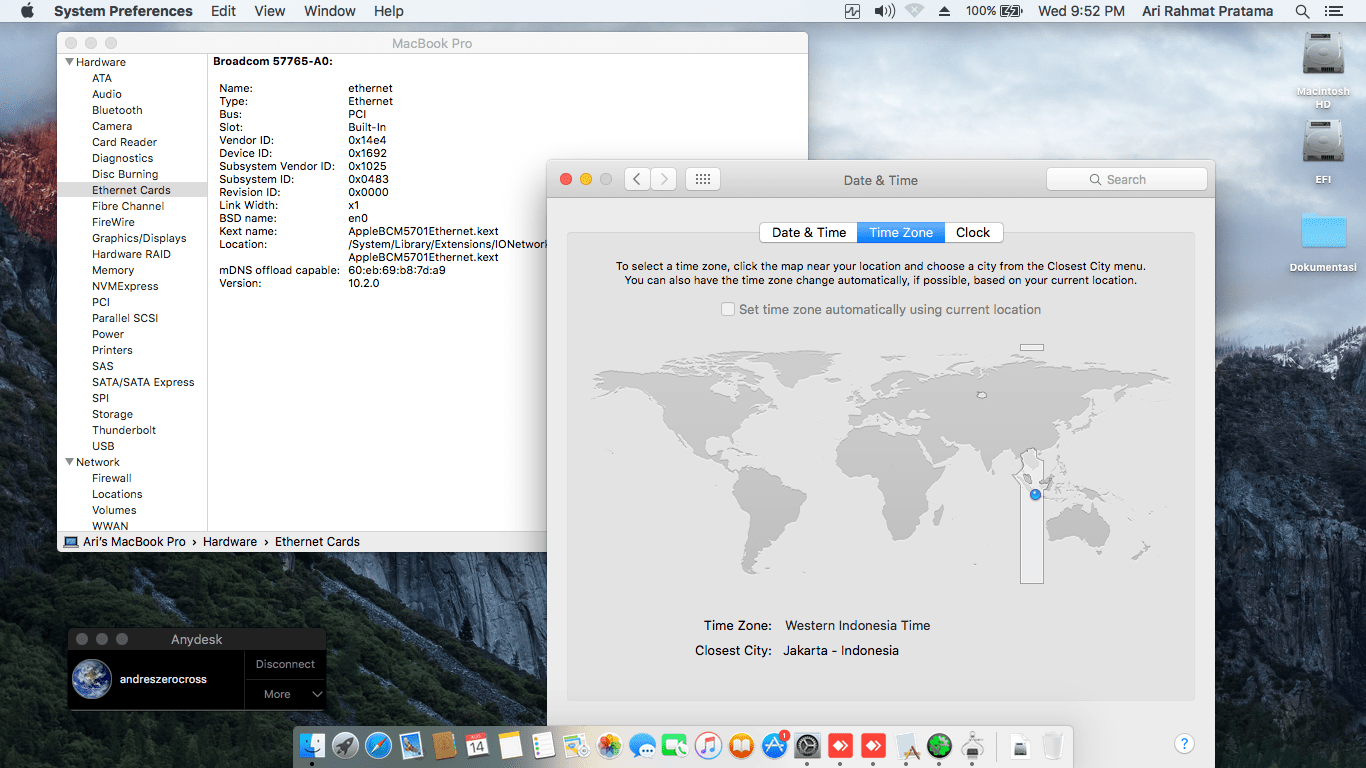Open Notification Center from menu bar
1366x768 pixels.
point(1333,11)
